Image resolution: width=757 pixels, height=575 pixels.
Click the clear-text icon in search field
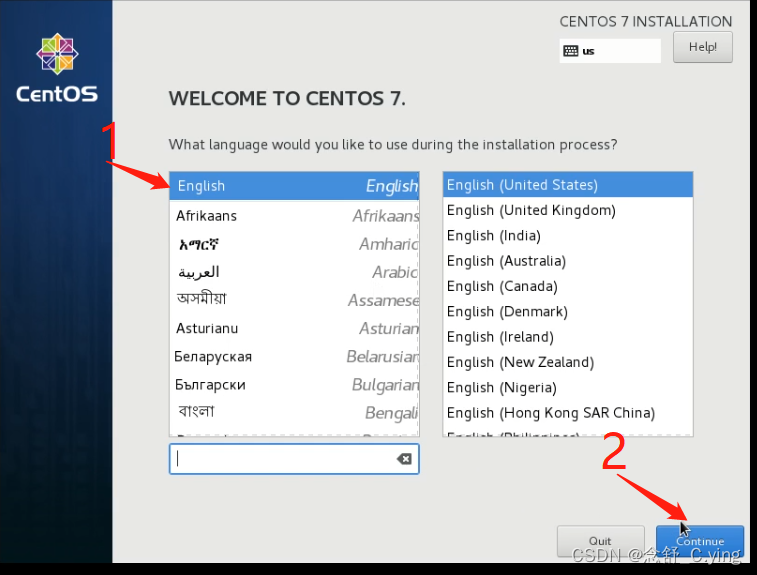[x=404, y=459]
